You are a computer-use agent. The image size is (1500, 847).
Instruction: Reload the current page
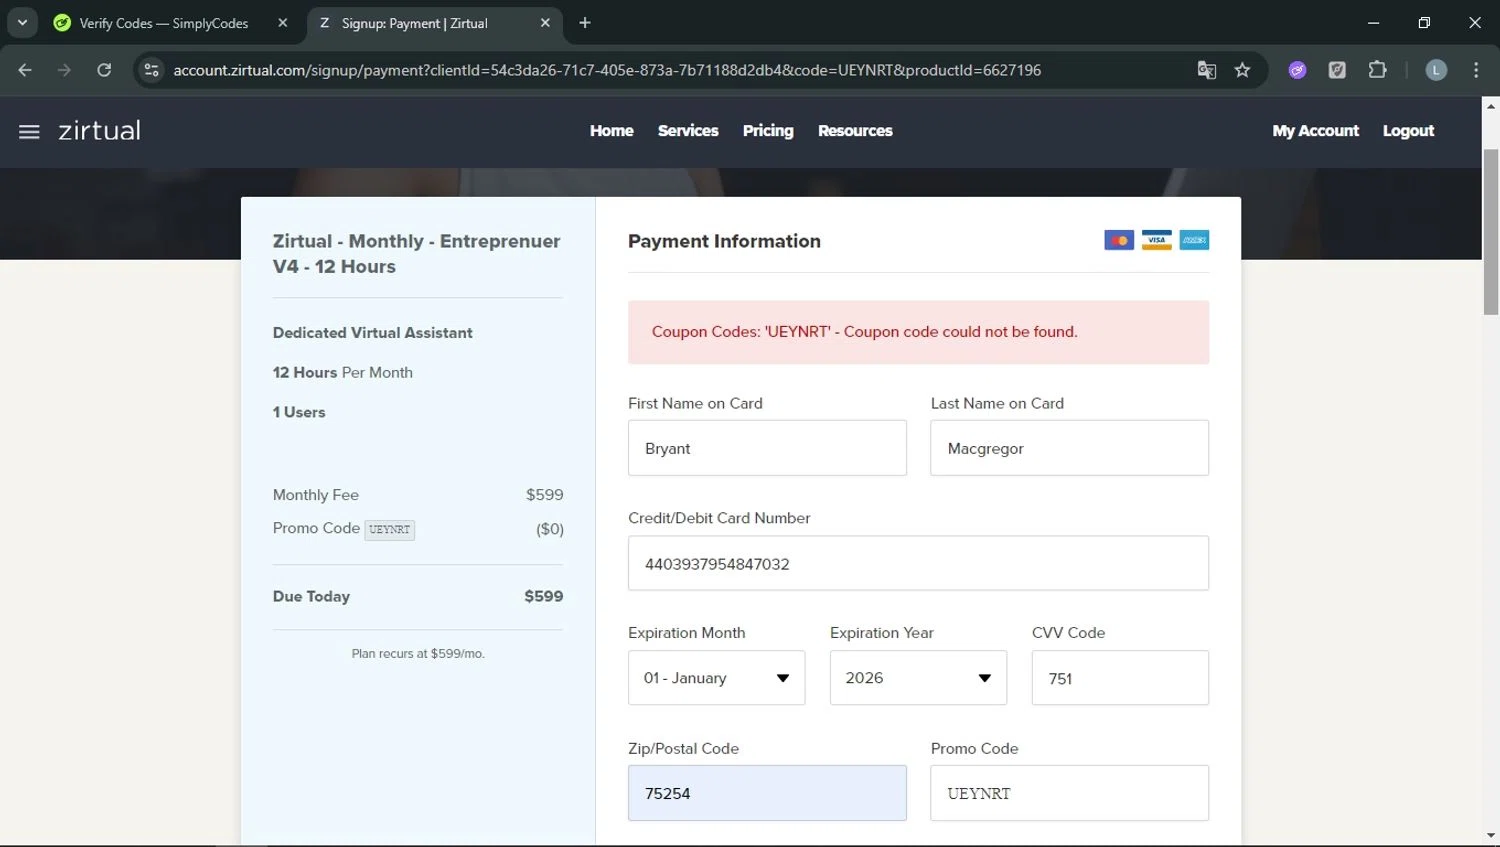pos(104,70)
